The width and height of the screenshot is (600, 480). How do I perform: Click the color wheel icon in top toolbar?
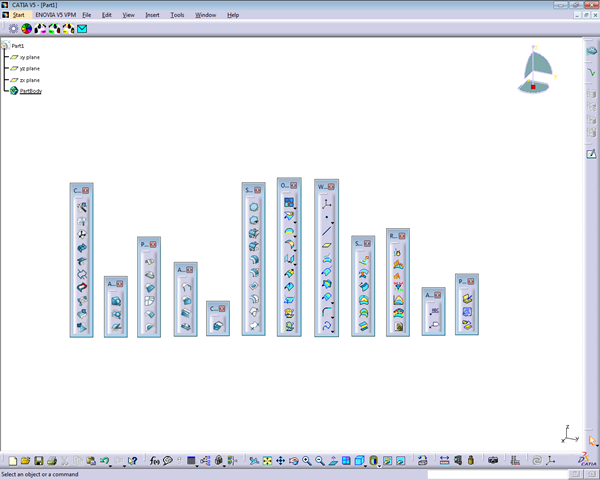tap(27, 29)
